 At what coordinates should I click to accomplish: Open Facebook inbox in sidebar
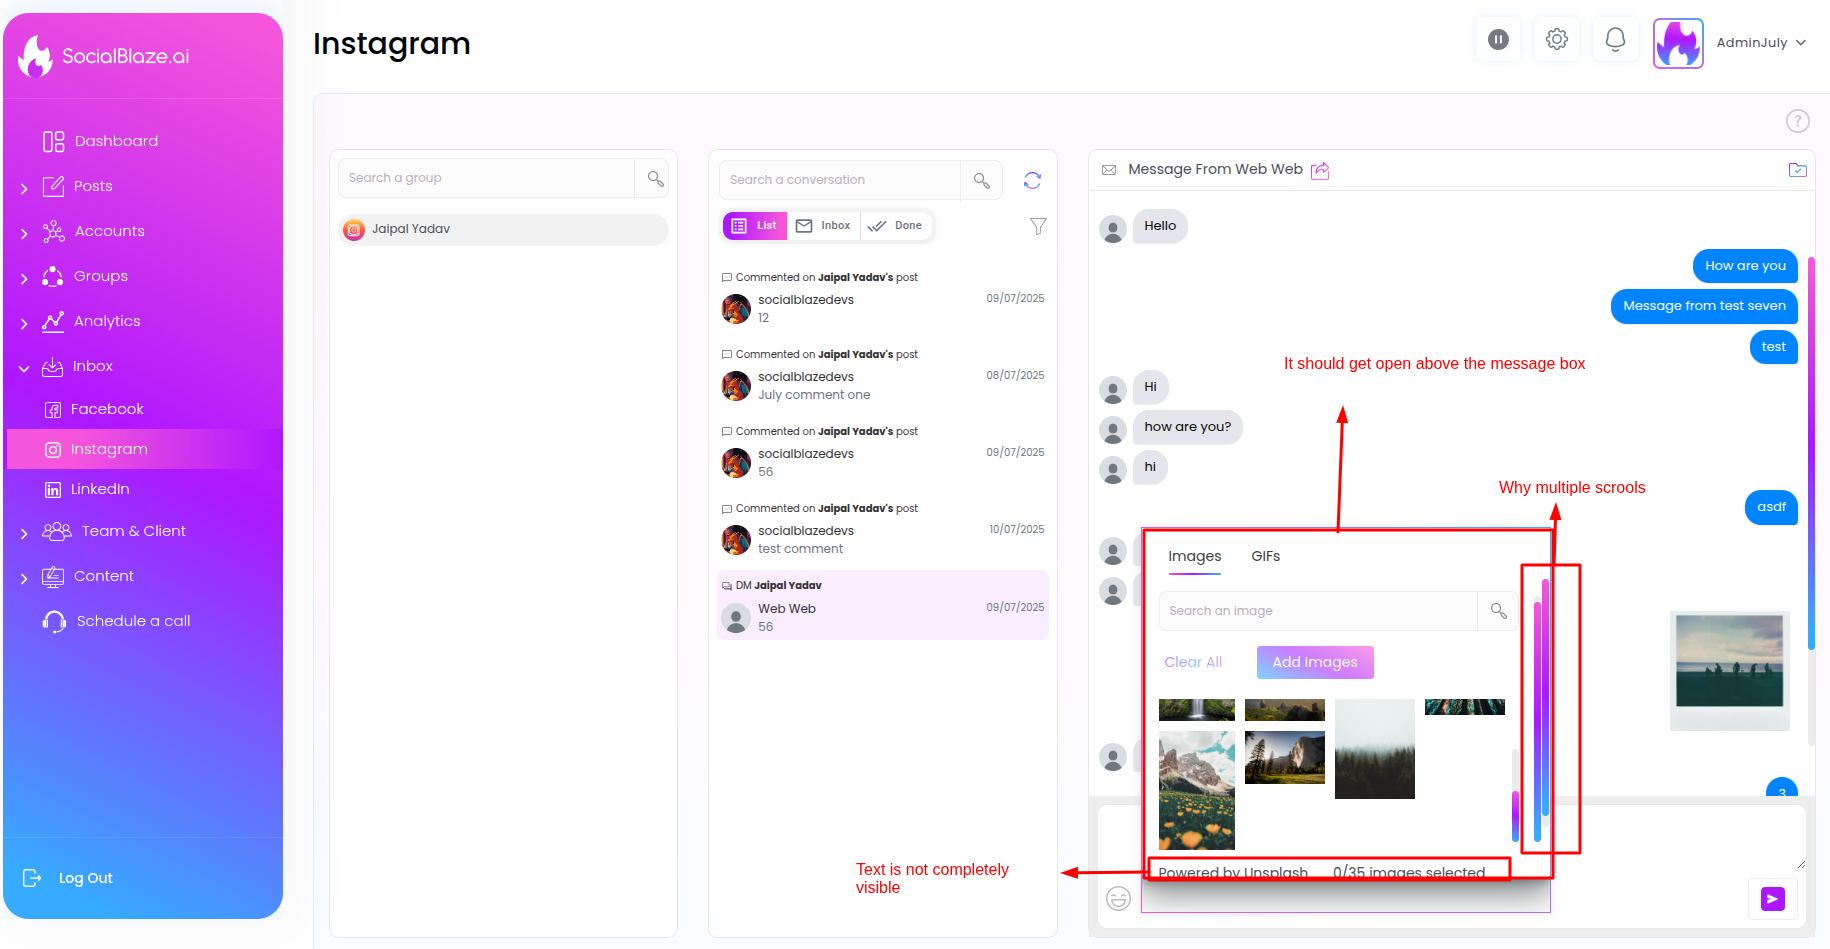click(145, 409)
